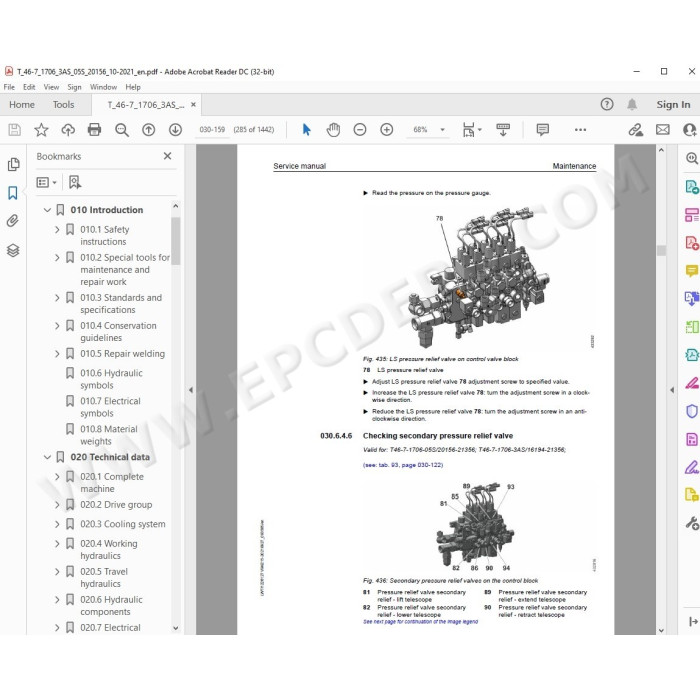Open 010.7 Electrical symbols bookmark
700x700 pixels.
click(110, 407)
